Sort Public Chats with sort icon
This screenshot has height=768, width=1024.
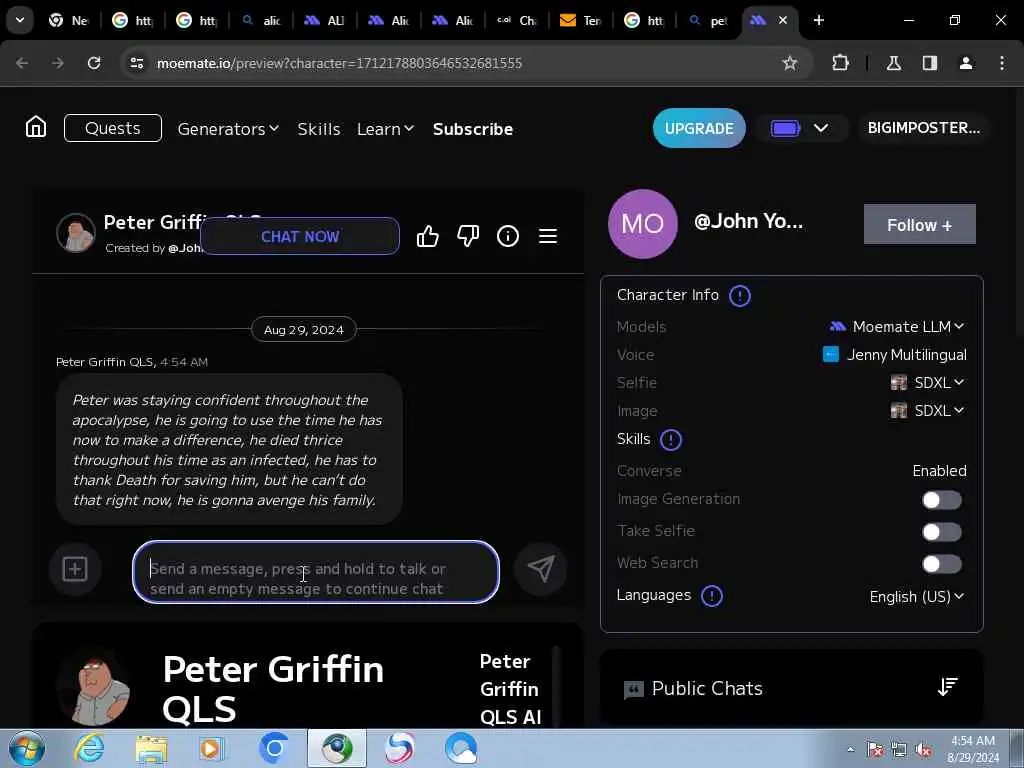(947, 687)
